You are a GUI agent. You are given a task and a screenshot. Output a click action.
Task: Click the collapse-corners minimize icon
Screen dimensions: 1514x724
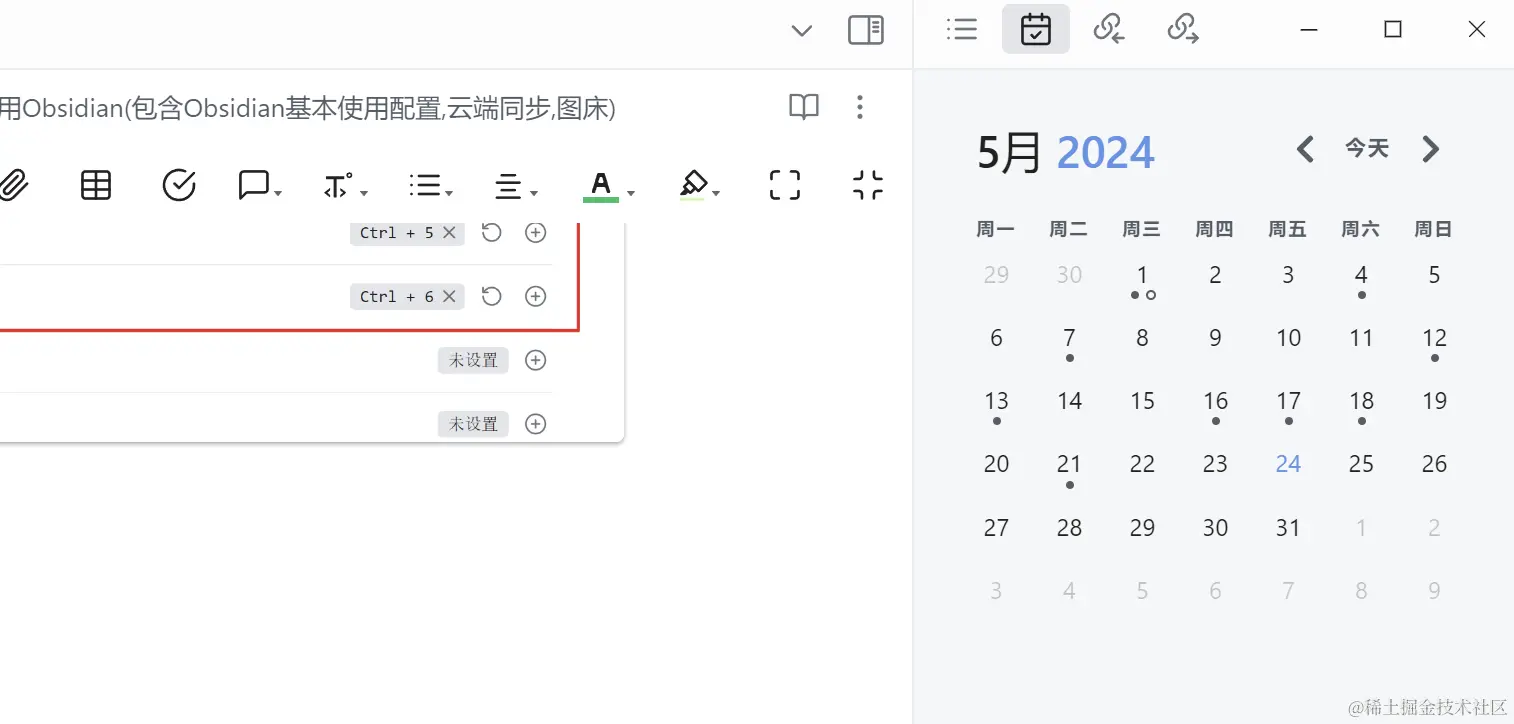[x=868, y=185]
